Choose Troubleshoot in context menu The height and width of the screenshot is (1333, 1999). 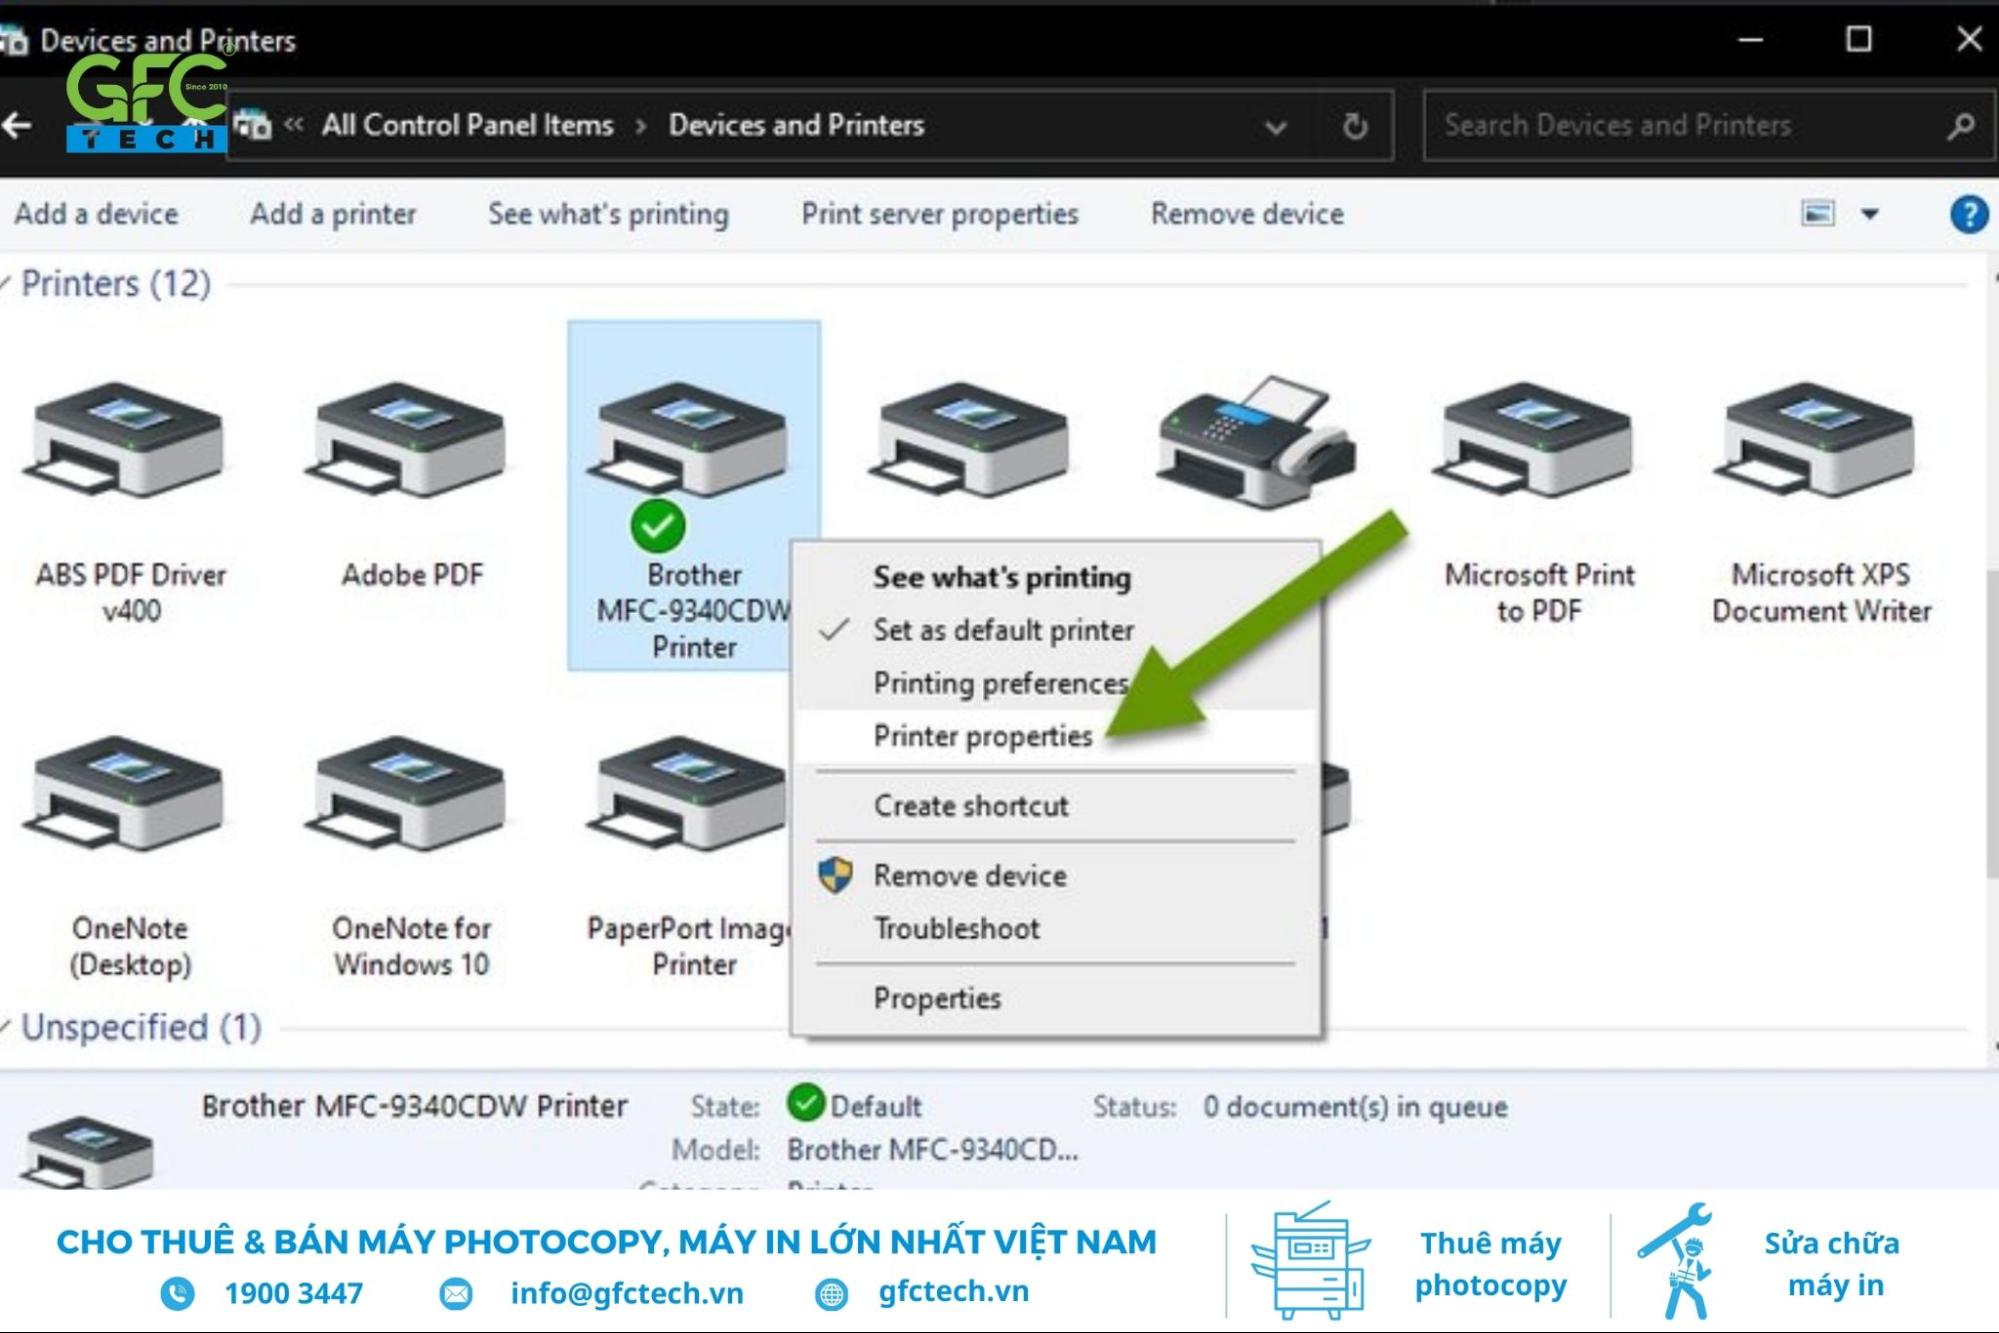pyautogui.click(x=956, y=929)
